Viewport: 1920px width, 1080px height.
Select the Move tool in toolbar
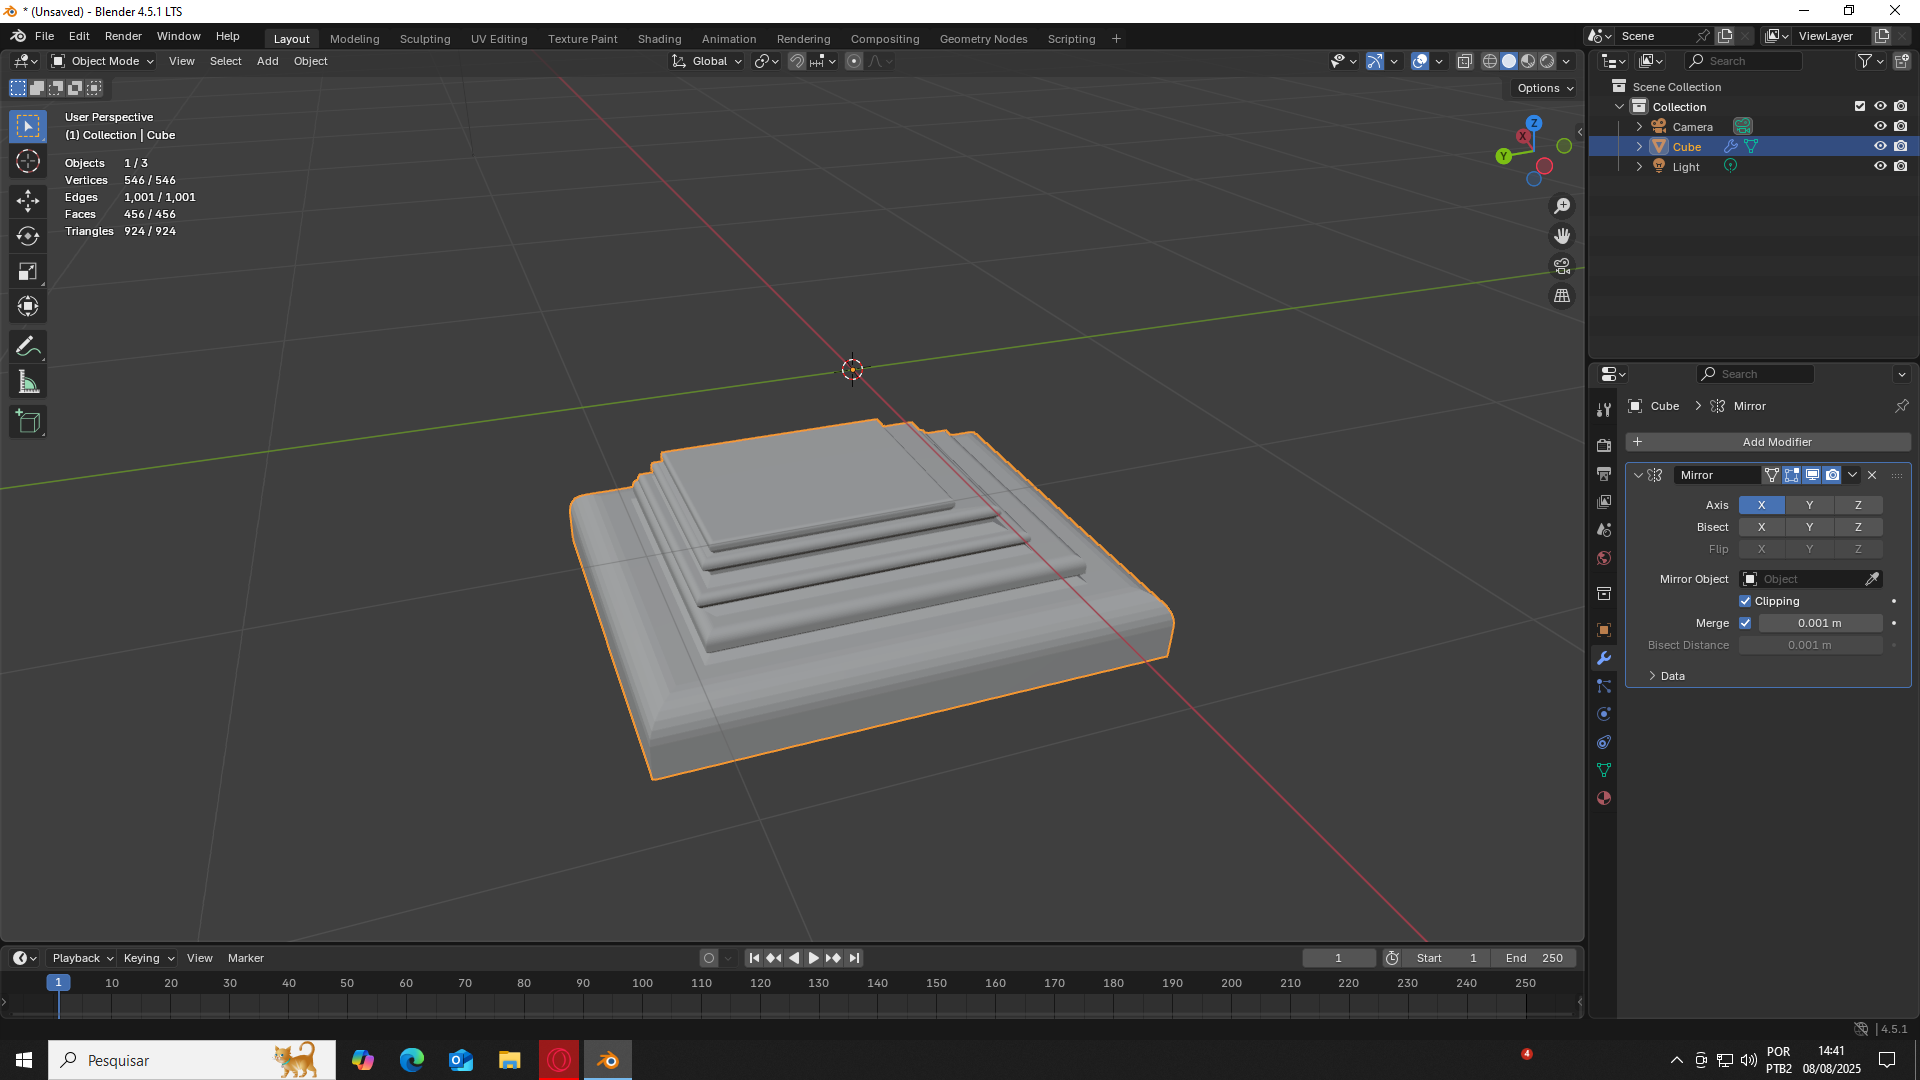click(x=28, y=201)
